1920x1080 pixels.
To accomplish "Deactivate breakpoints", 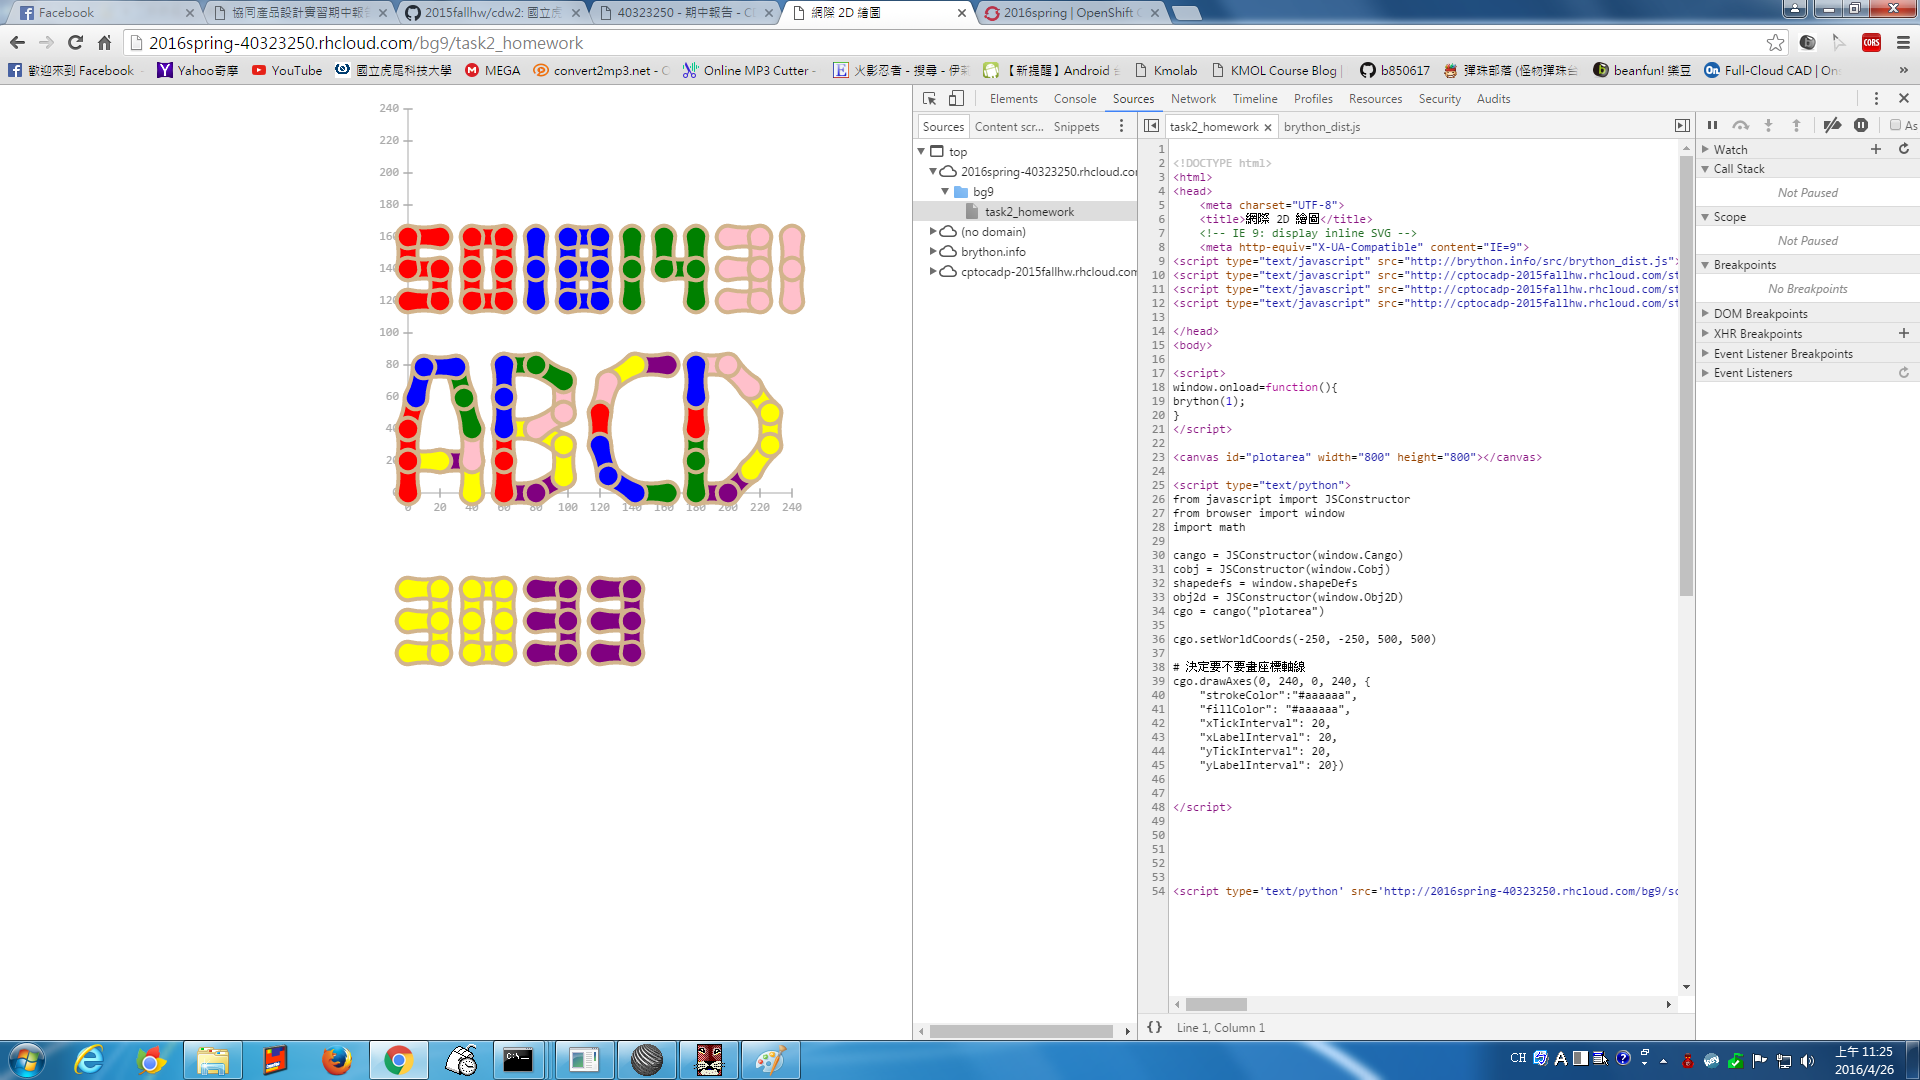I will point(1832,126).
